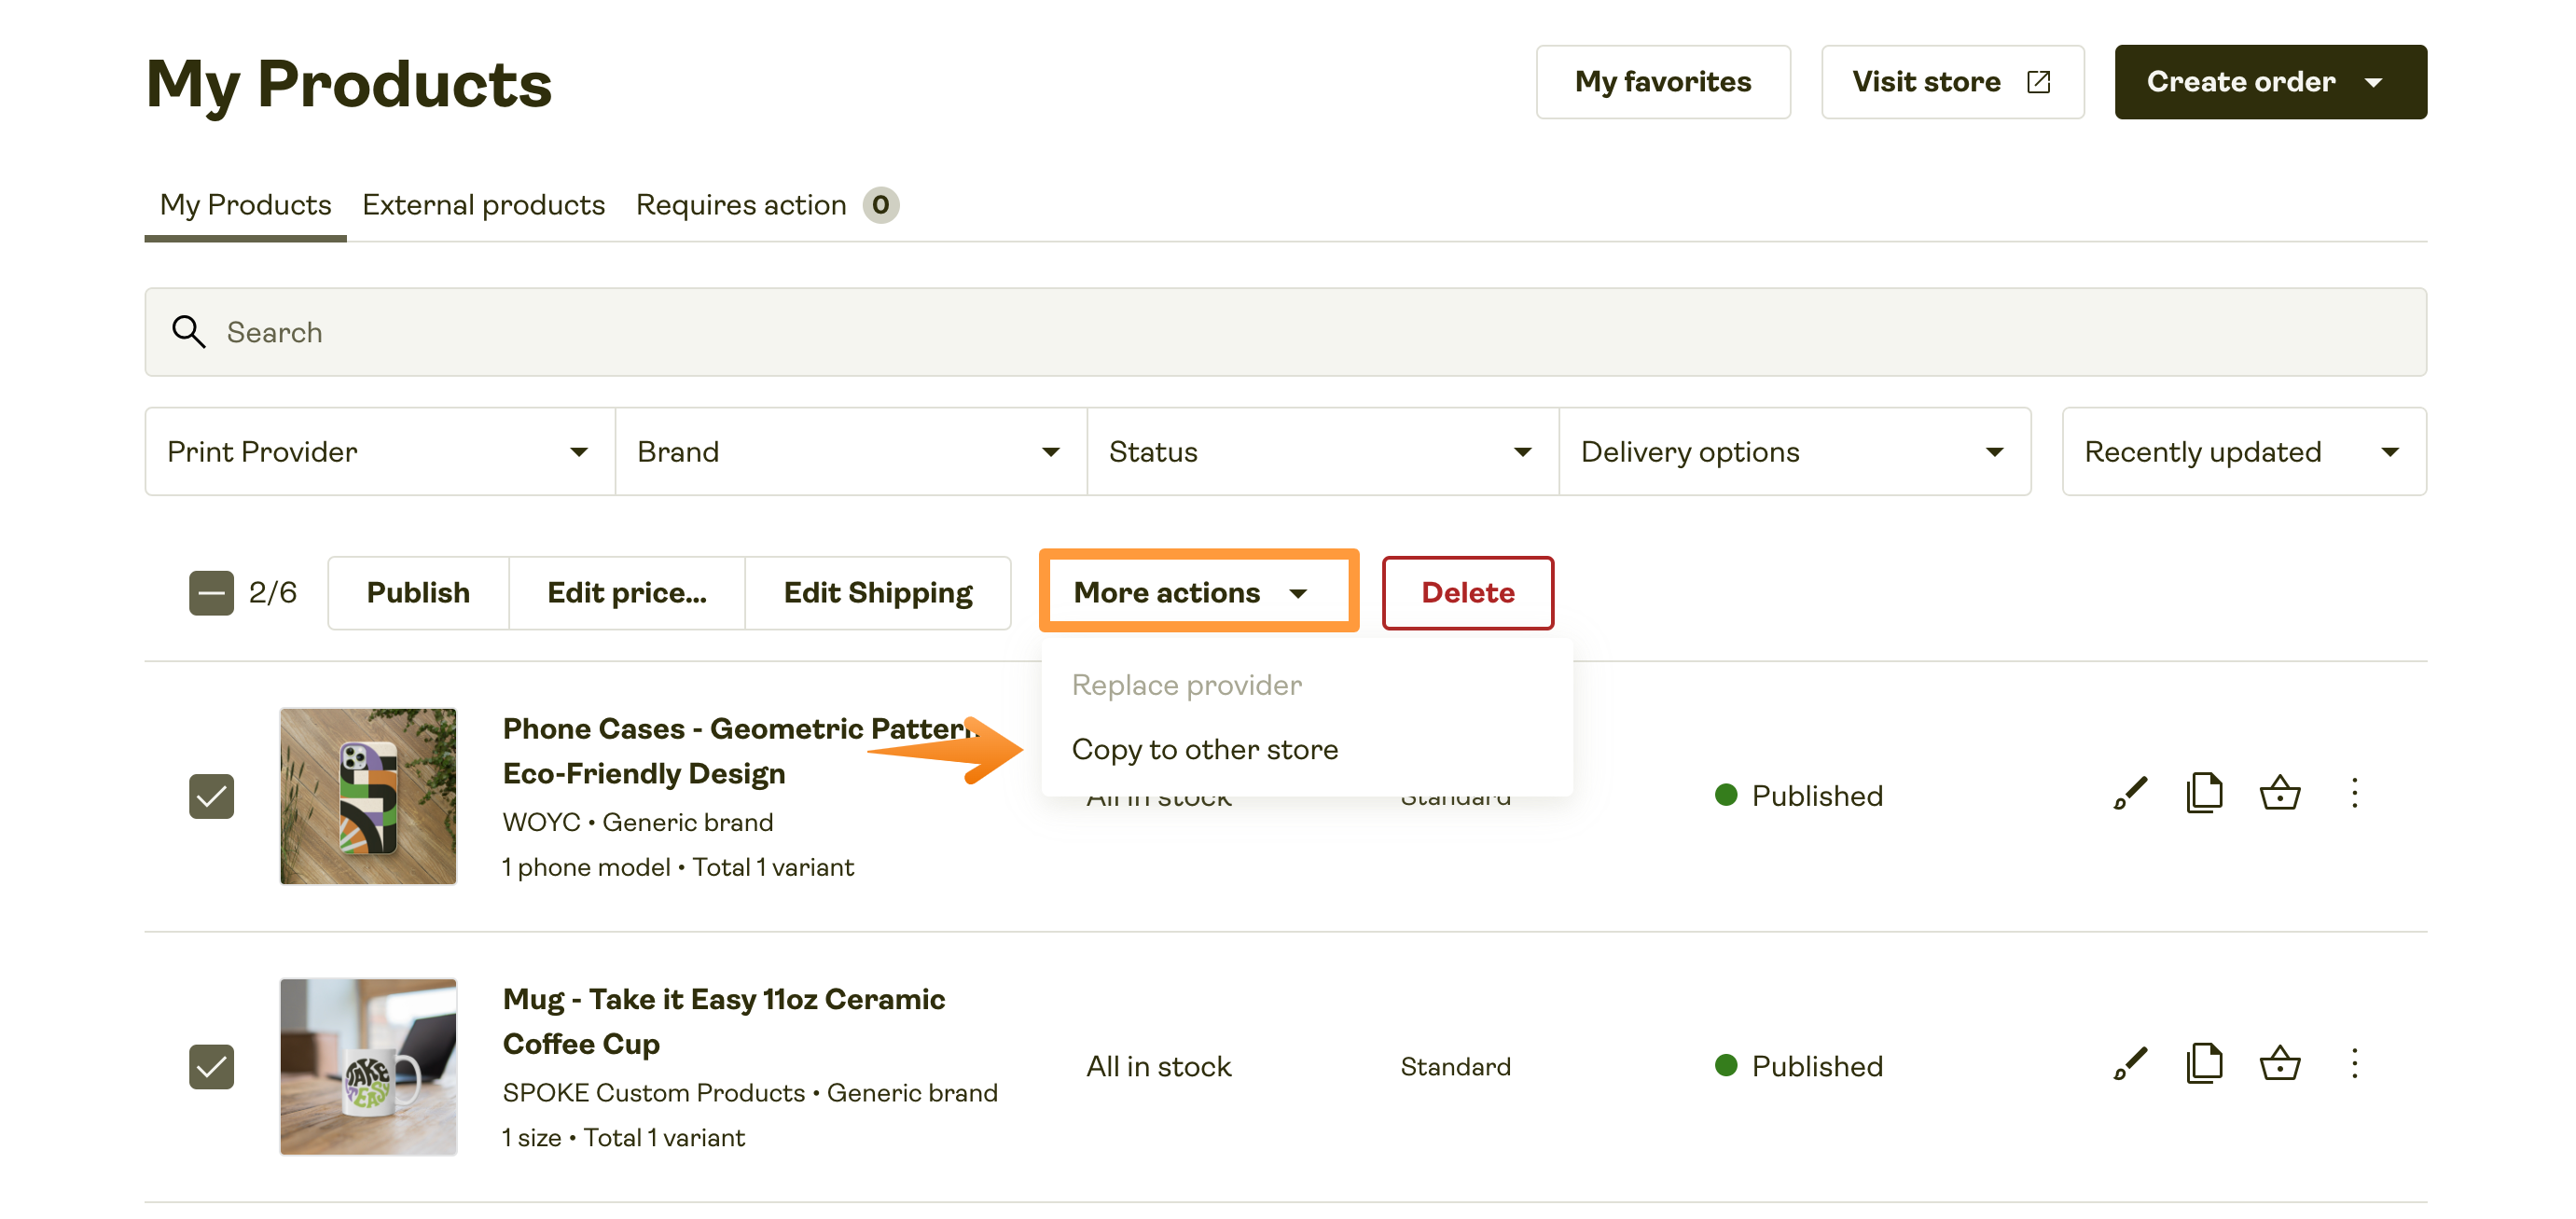Image resolution: width=2576 pixels, height=1219 pixels.
Task: Click the duplicate icon for Mug product
Action: click(x=2204, y=1064)
